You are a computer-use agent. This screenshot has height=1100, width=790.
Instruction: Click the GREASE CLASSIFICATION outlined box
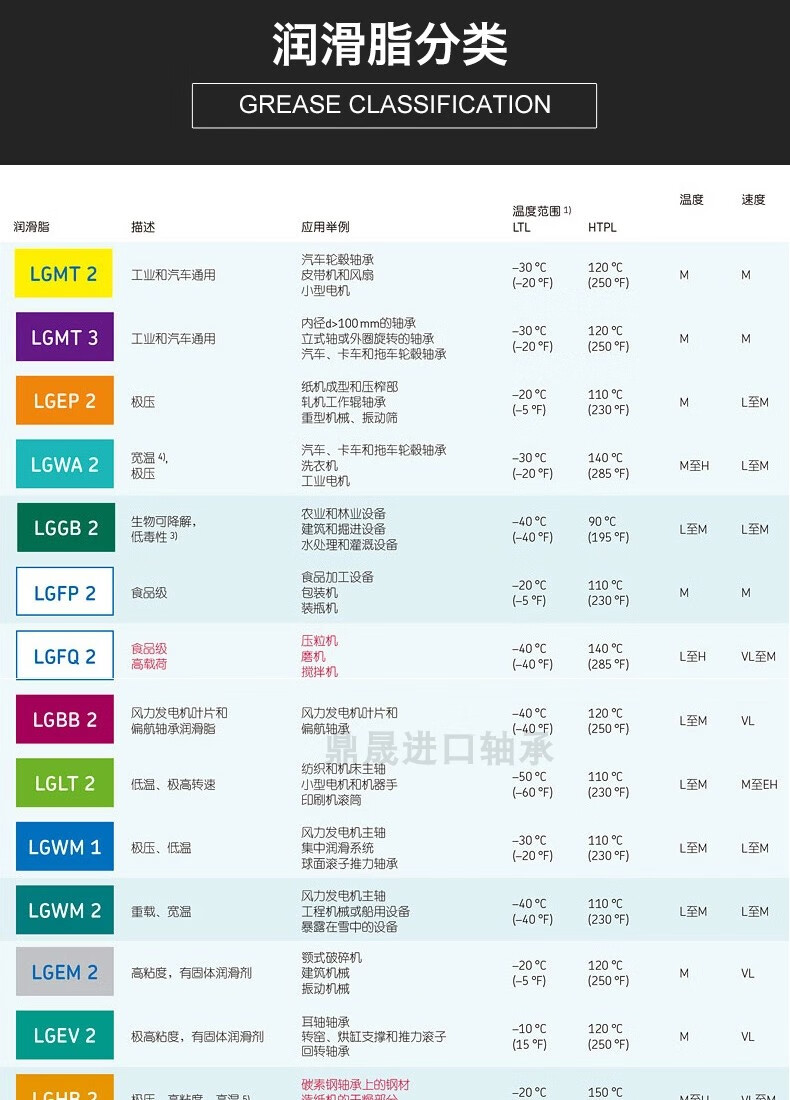pyautogui.click(x=394, y=105)
